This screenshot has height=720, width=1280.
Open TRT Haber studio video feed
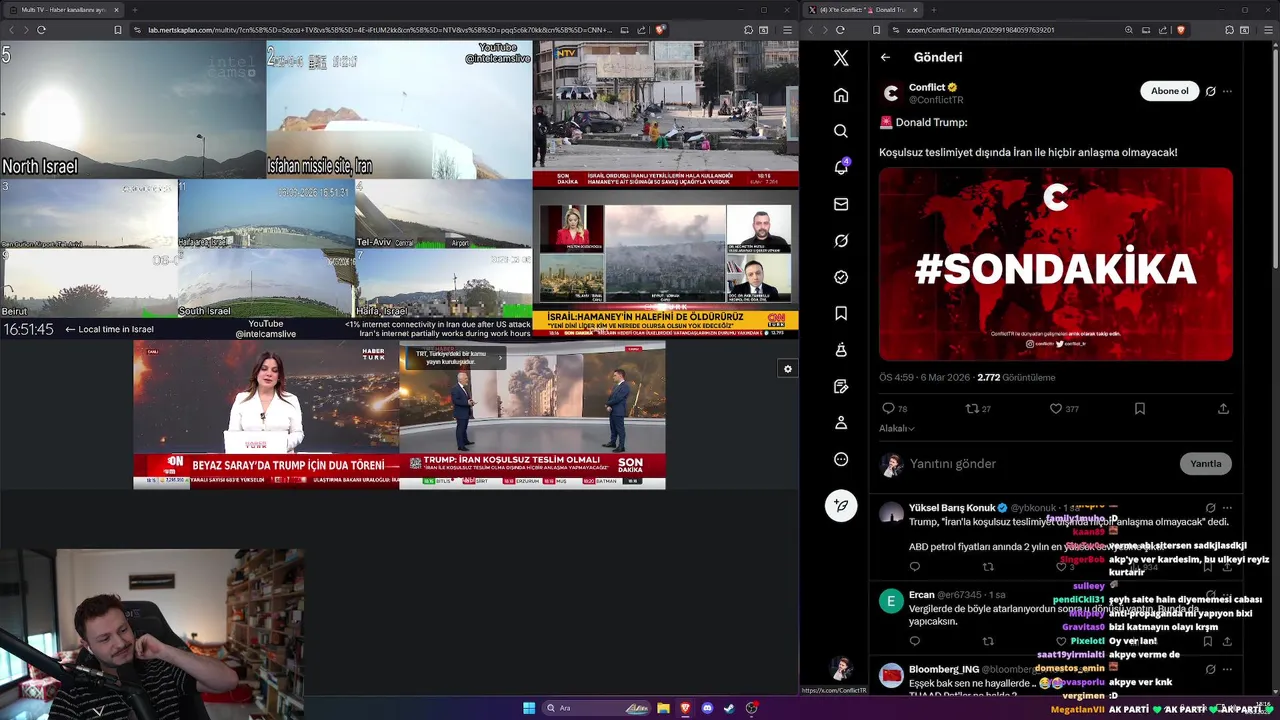pos(532,415)
